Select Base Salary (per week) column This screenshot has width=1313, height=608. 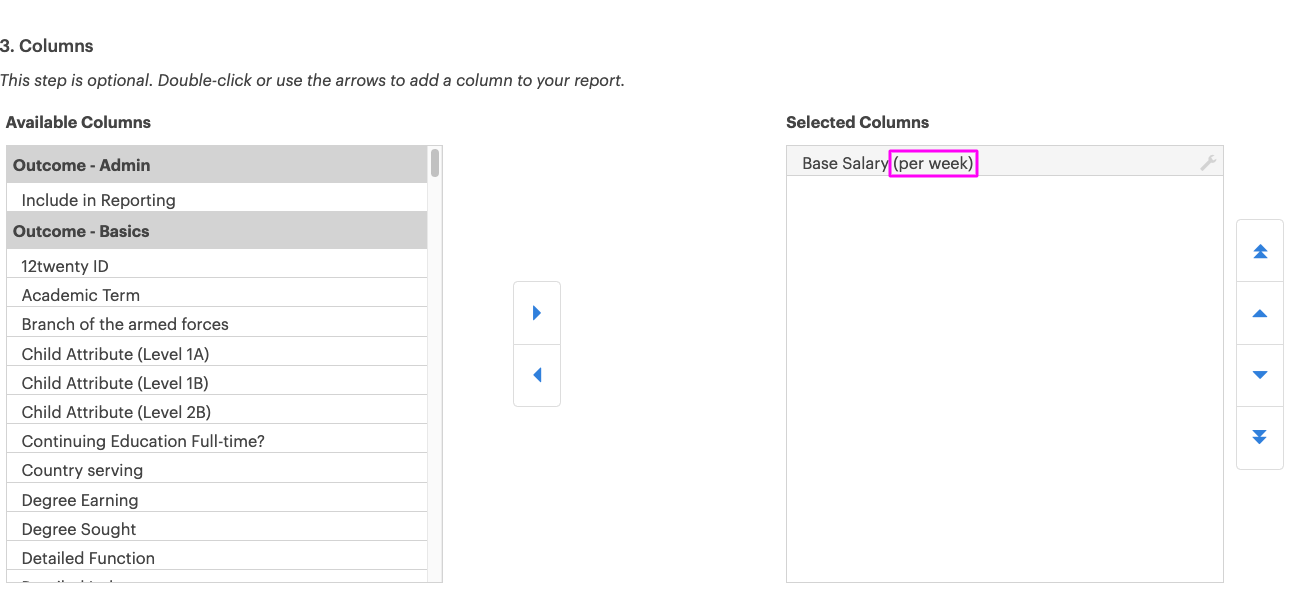[887, 163]
